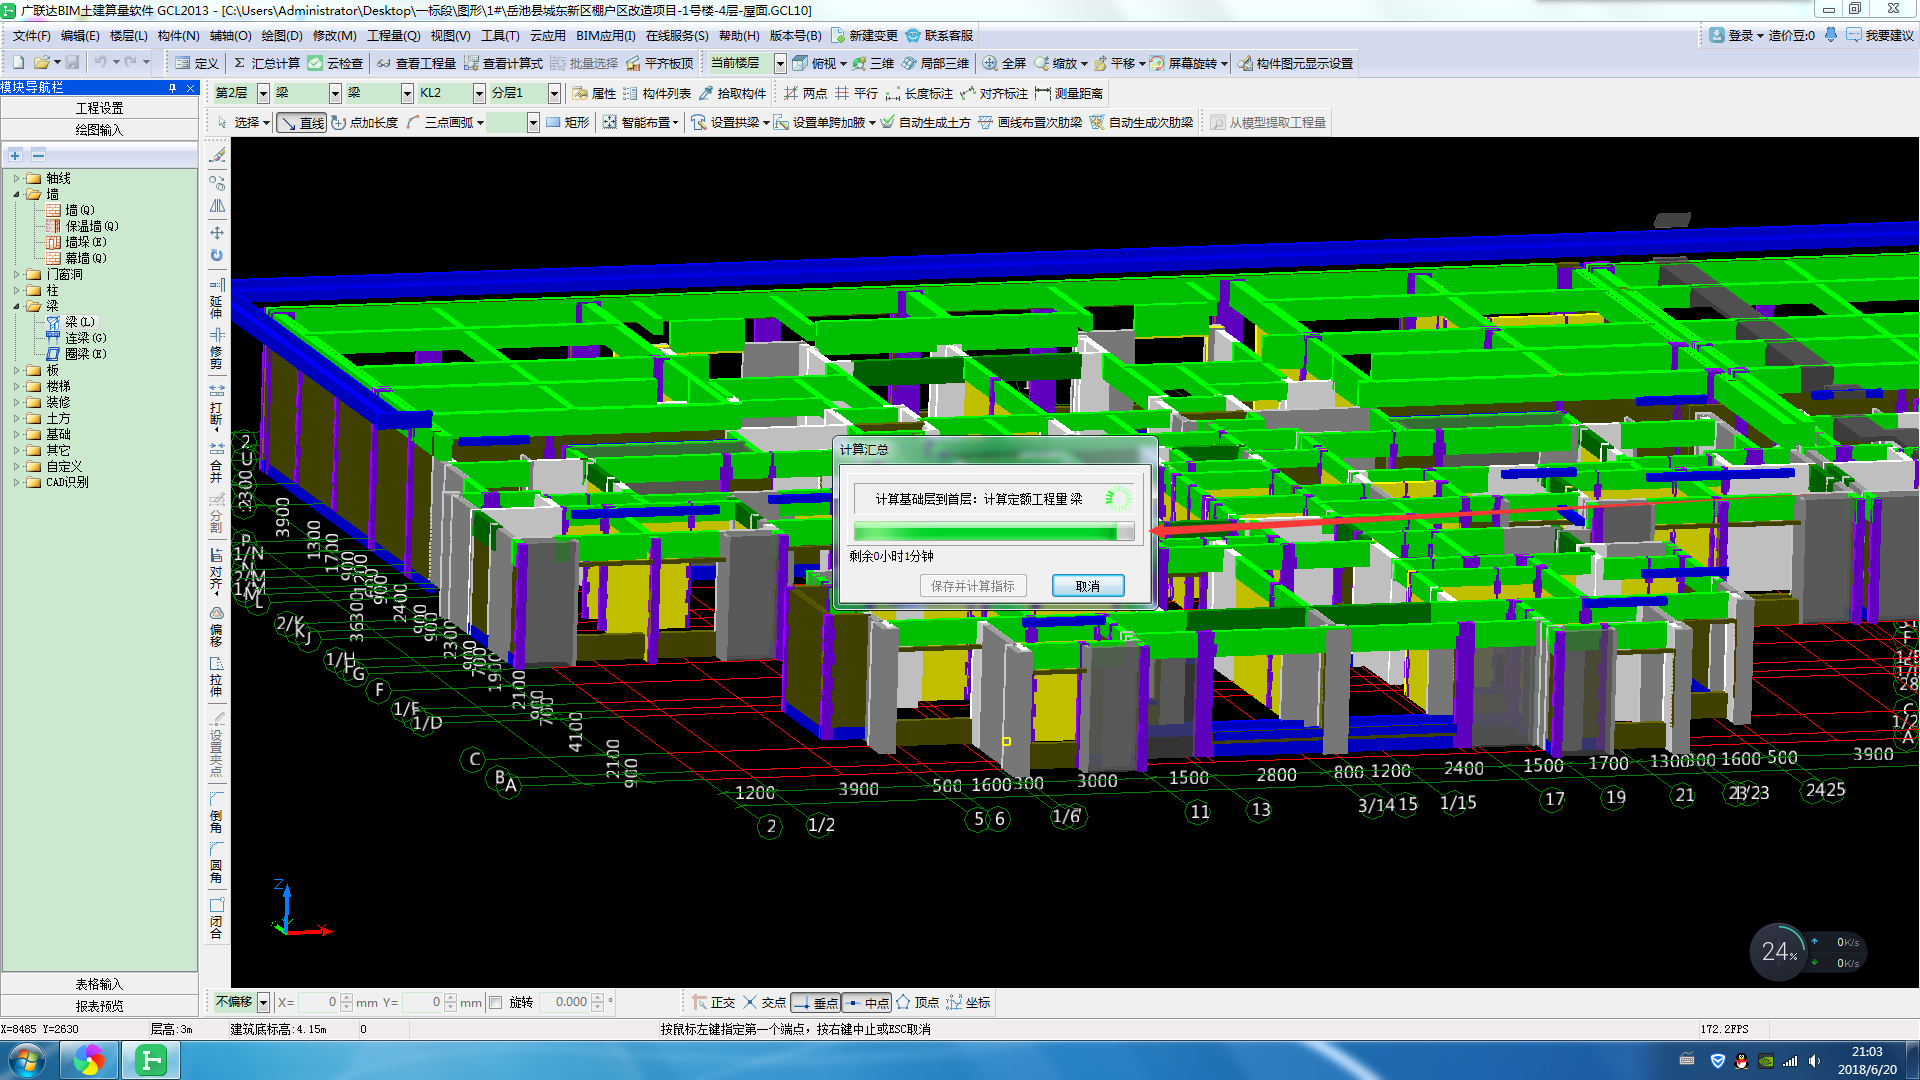
Task: Collapse the 墙 tree node
Action: pyautogui.click(x=16, y=194)
